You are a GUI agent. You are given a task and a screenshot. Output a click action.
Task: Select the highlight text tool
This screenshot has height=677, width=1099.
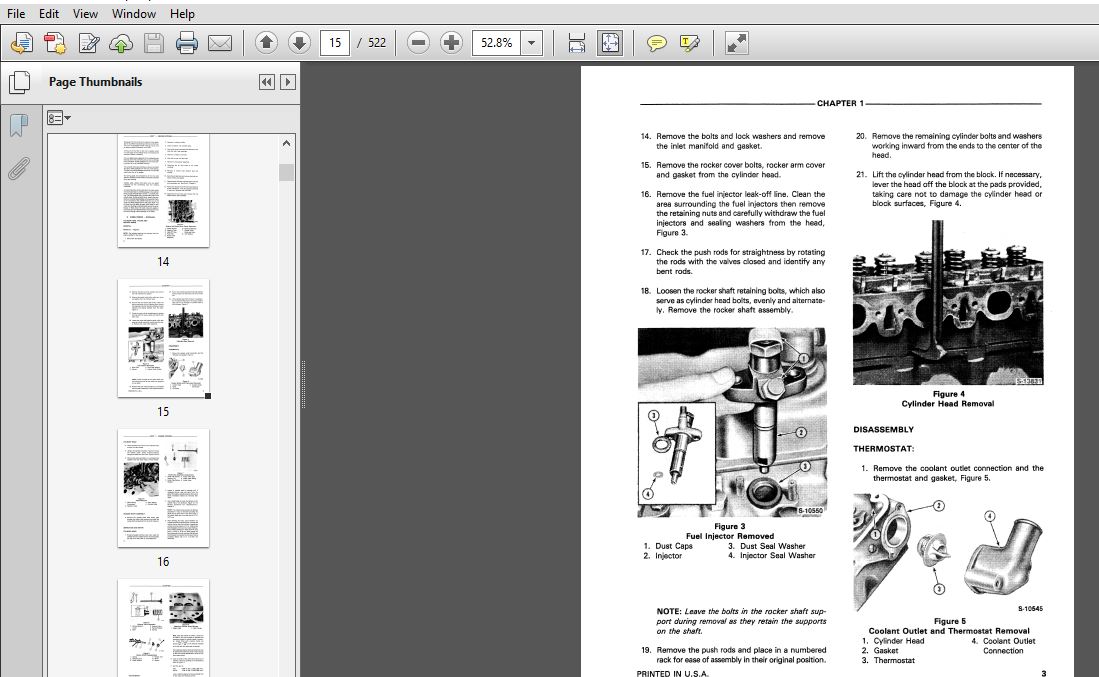coord(689,43)
